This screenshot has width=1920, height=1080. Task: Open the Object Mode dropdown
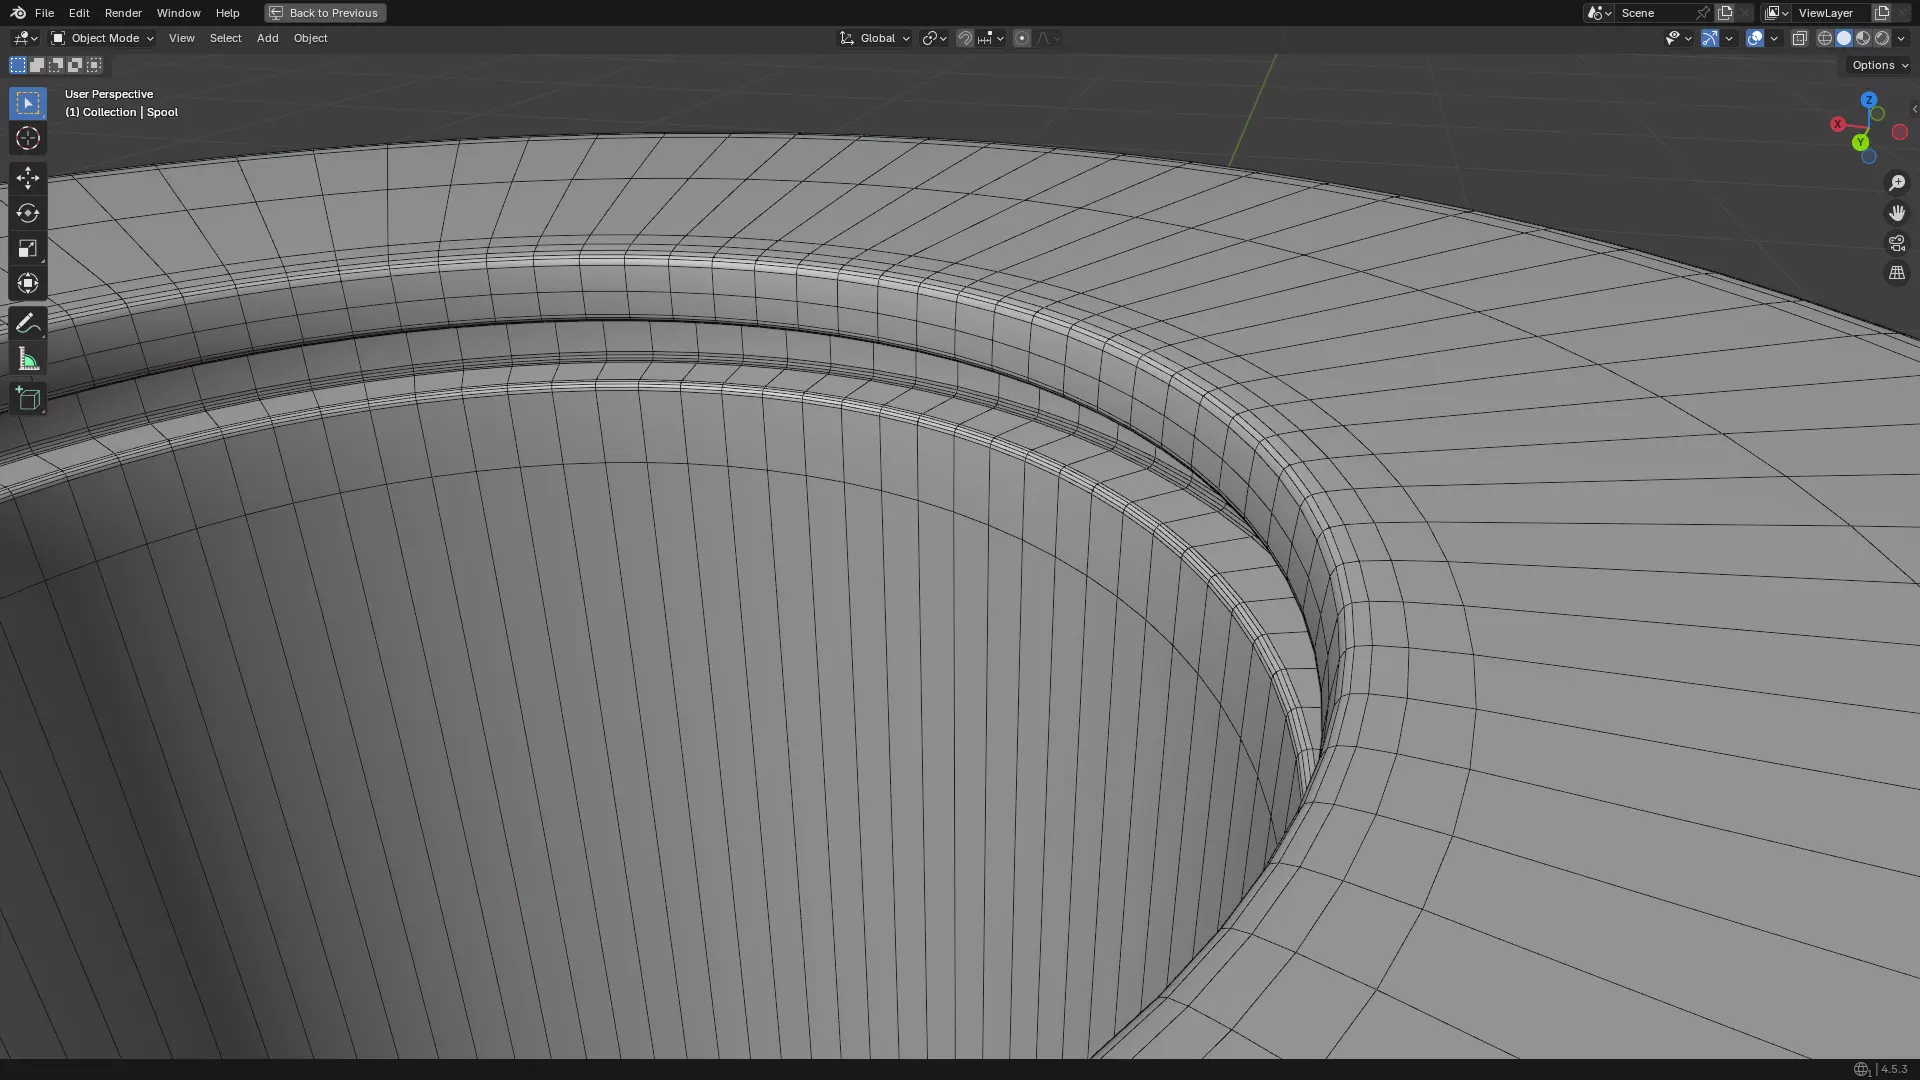(x=102, y=38)
